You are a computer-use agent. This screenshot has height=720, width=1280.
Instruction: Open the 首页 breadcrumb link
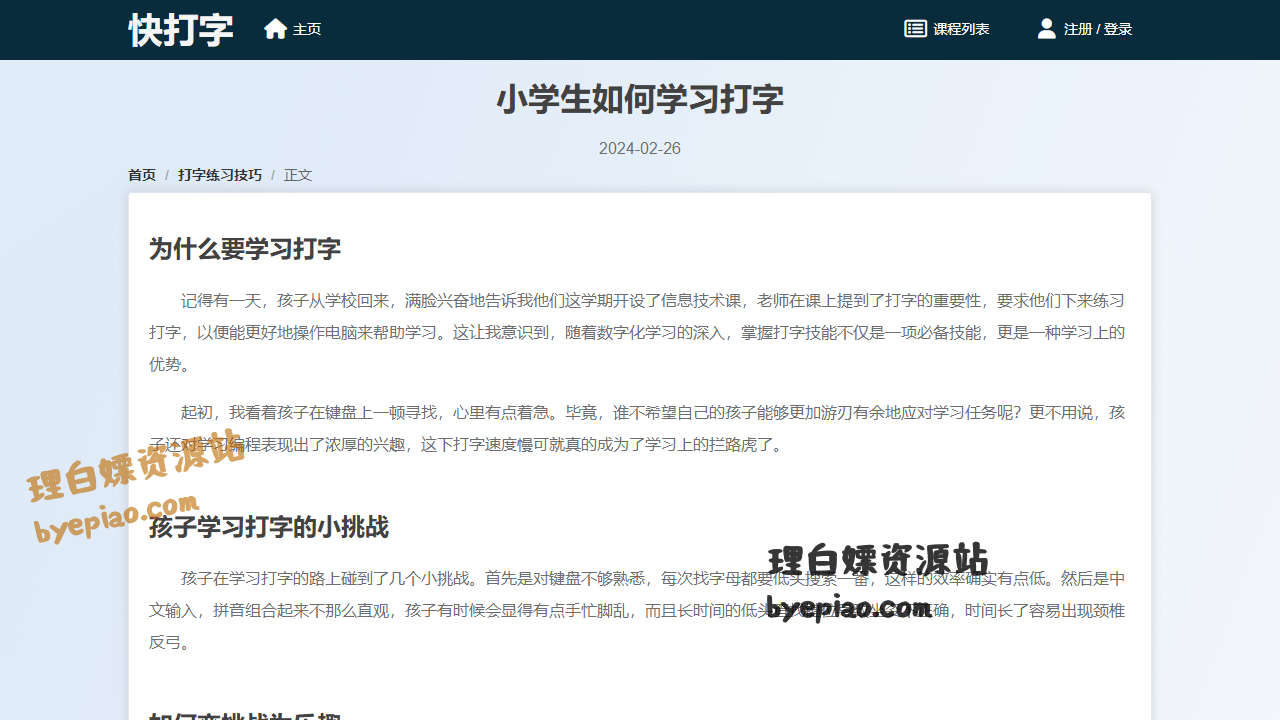point(141,174)
